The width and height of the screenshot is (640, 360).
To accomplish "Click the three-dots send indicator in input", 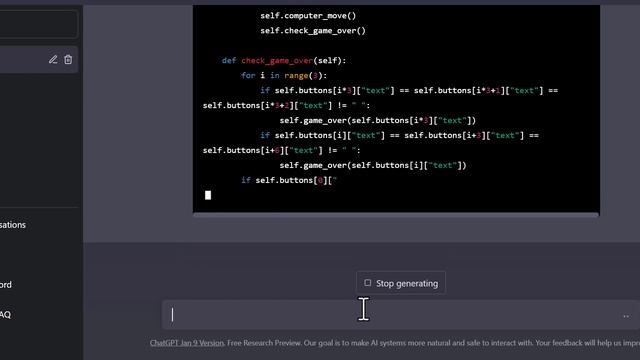I will (x=626, y=316).
